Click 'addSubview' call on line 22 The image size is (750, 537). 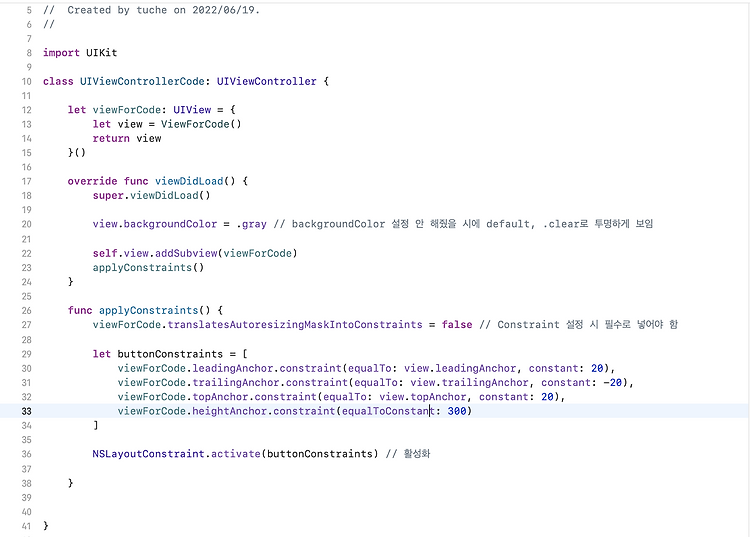pyautogui.click(x=186, y=253)
